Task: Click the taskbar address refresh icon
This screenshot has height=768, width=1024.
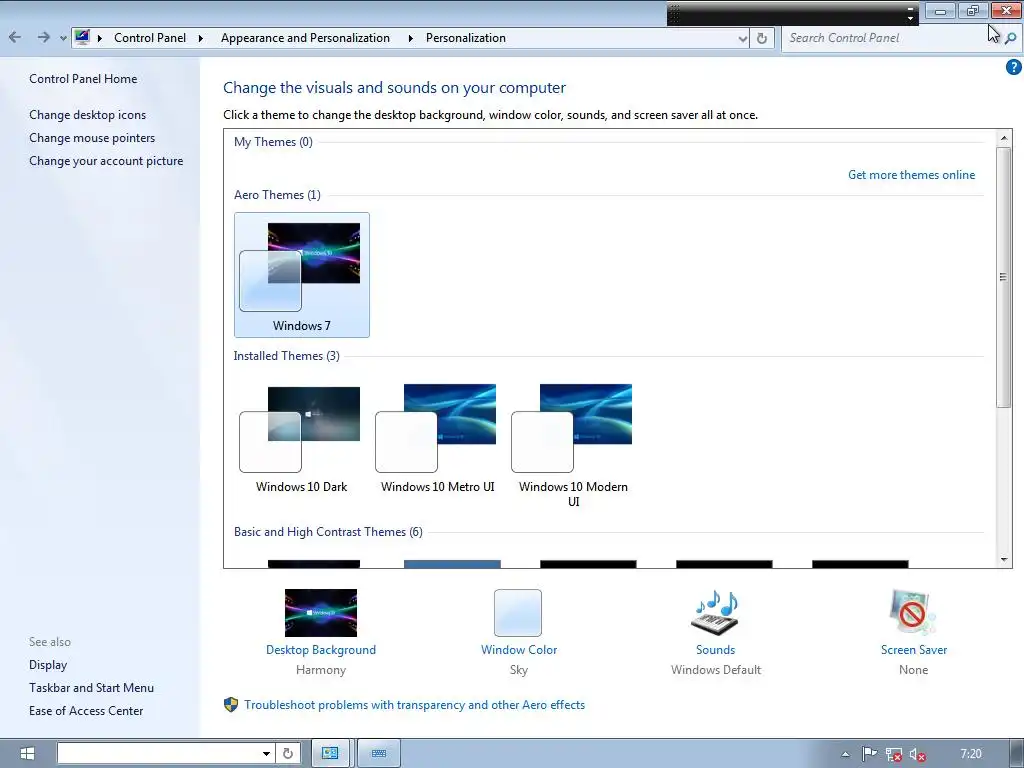Action: (x=288, y=754)
